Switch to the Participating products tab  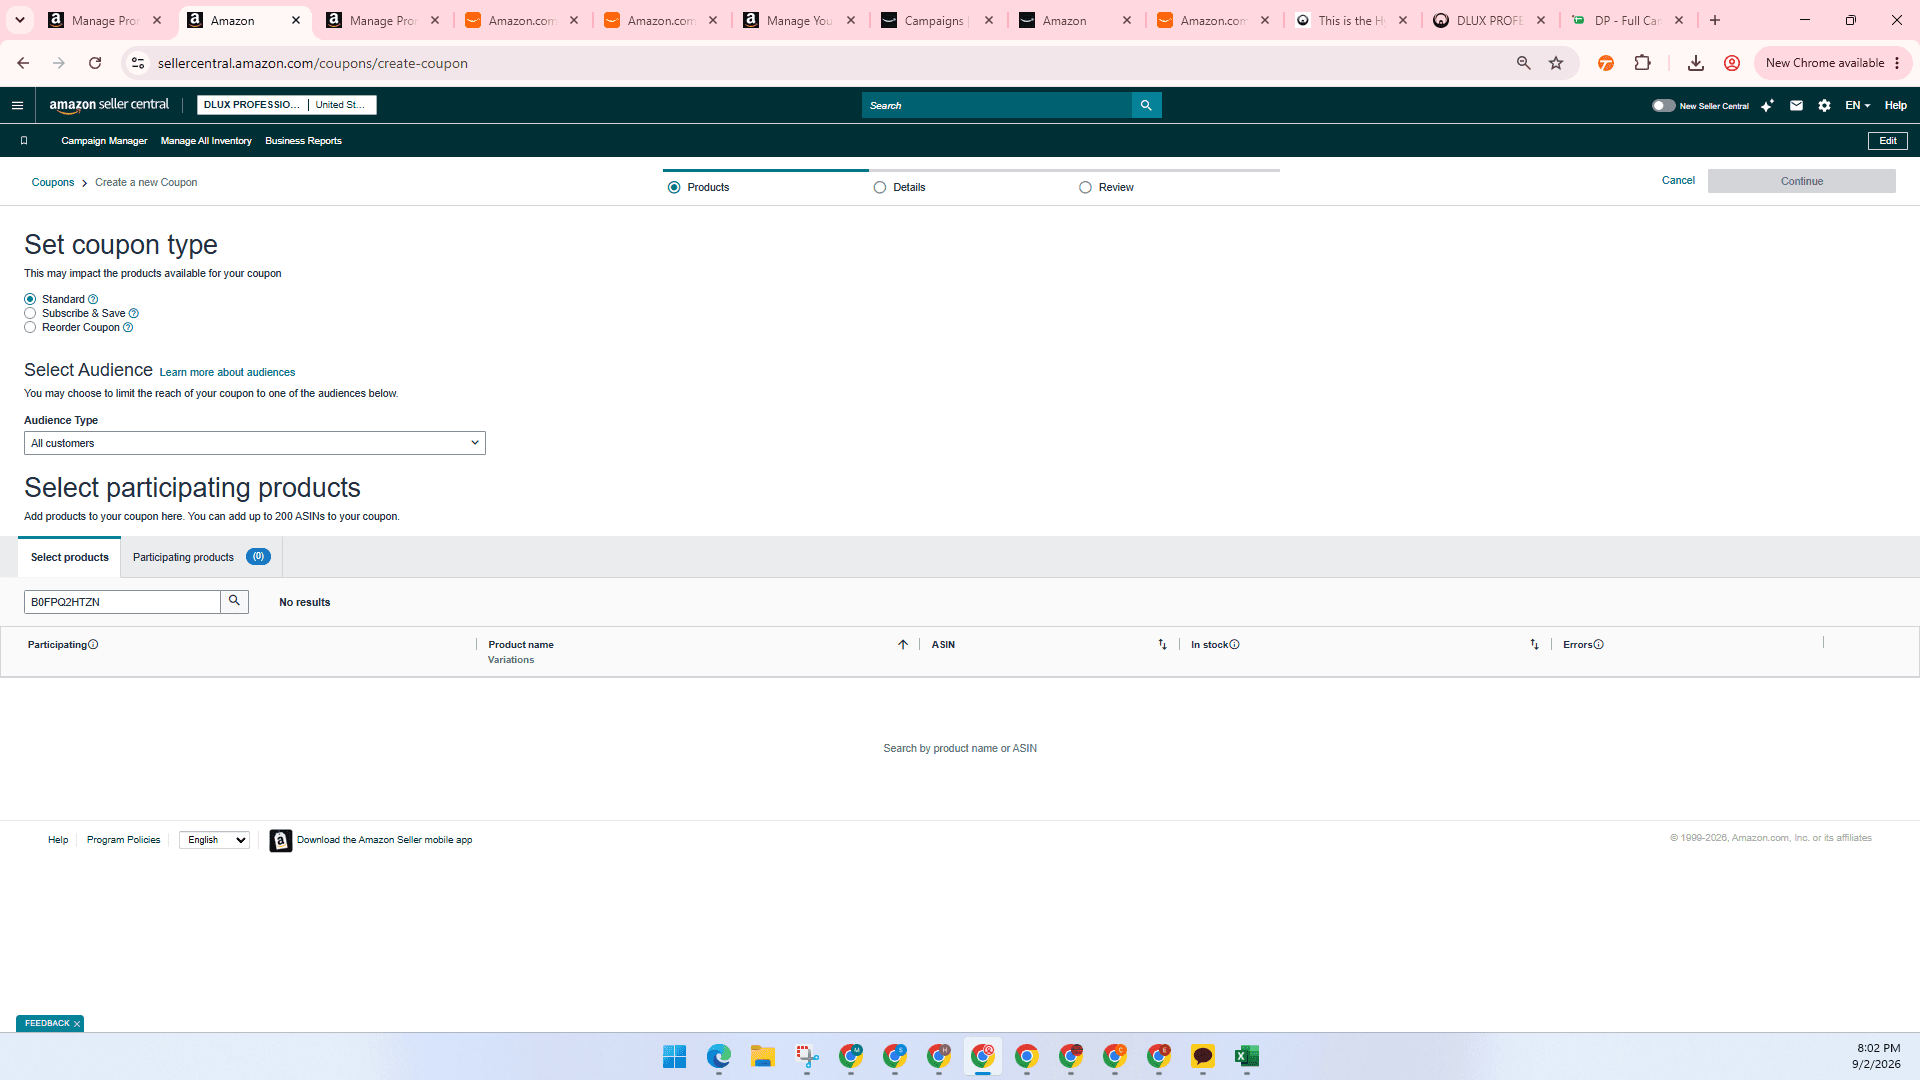(201, 557)
